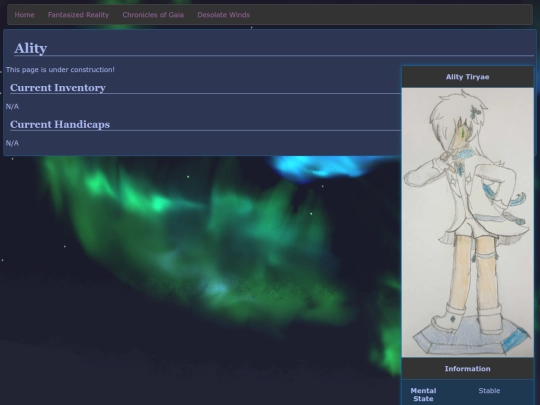Image resolution: width=540 pixels, height=405 pixels.
Task: Navigate to Desolate Winds page
Action: (224, 15)
